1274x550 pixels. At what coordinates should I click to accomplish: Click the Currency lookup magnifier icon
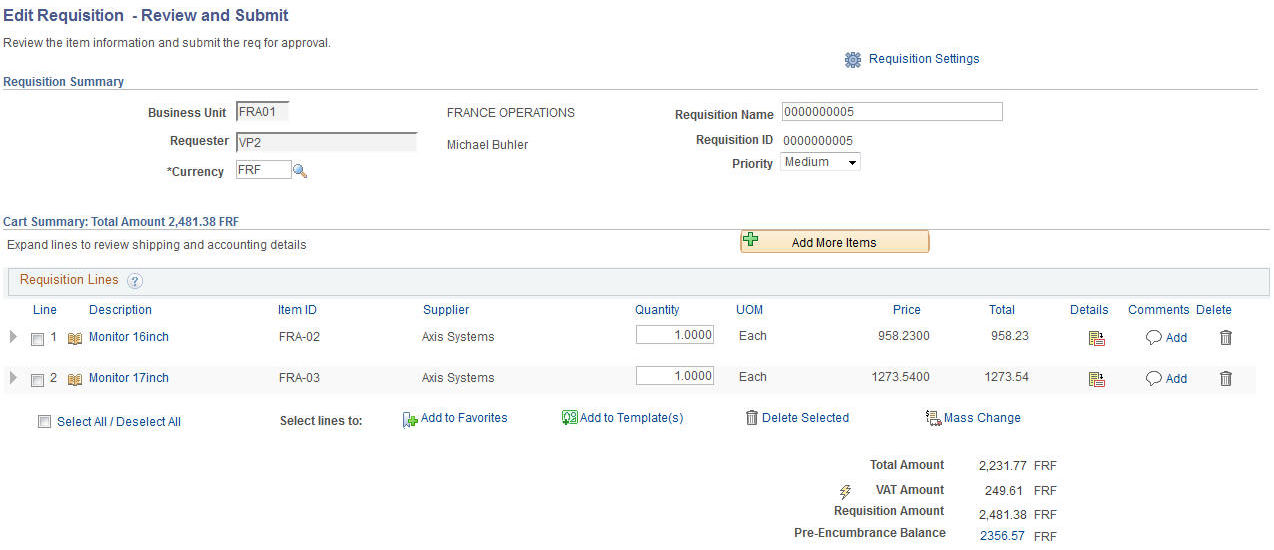[300, 172]
